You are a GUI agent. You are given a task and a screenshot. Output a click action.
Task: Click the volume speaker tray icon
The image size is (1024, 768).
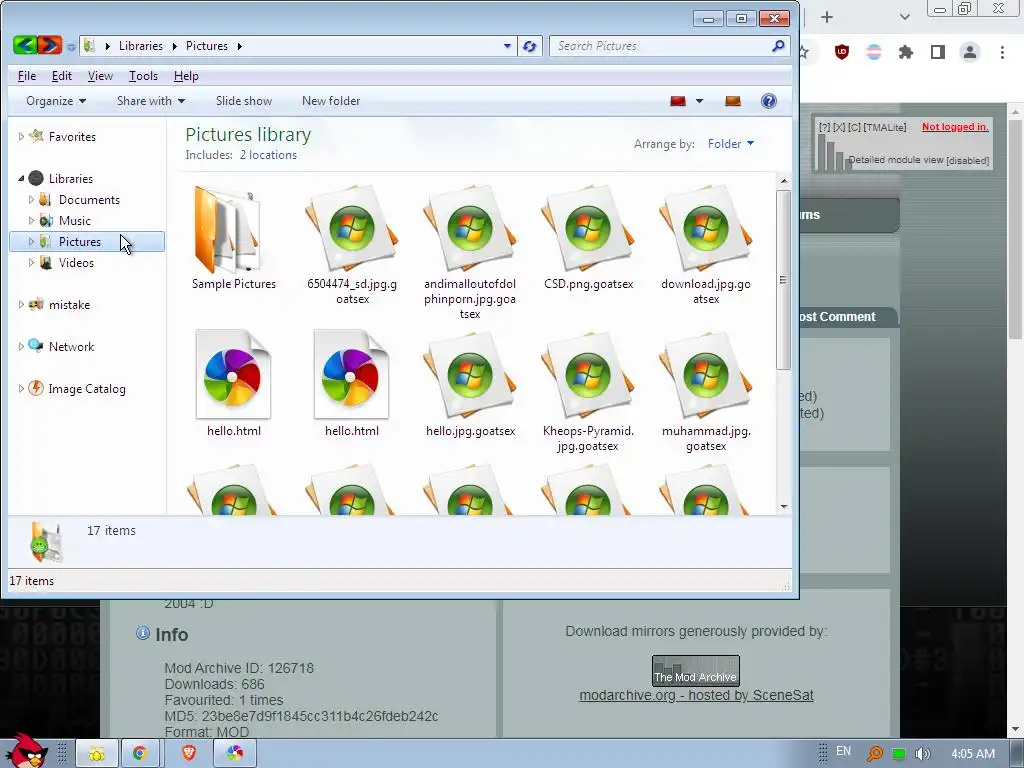(x=923, y=754)
